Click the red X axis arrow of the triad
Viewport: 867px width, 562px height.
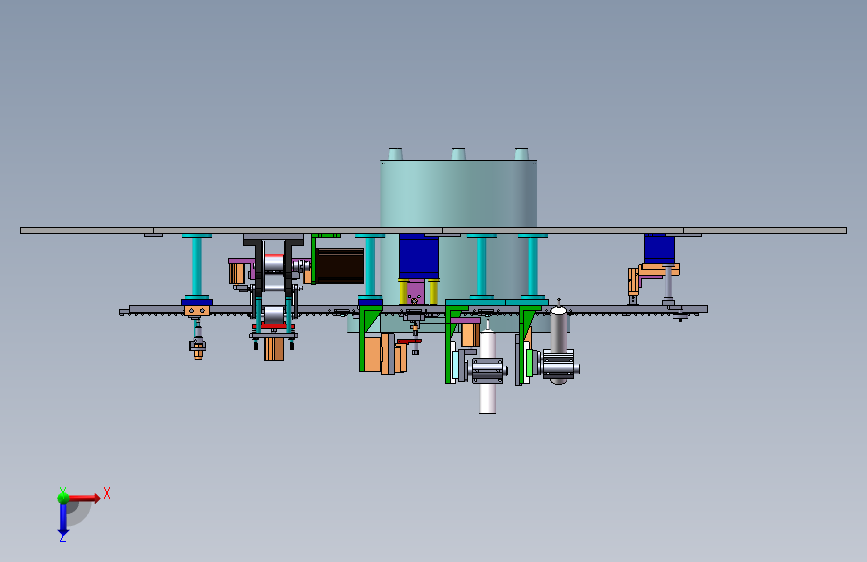click(x=84, y=498)
